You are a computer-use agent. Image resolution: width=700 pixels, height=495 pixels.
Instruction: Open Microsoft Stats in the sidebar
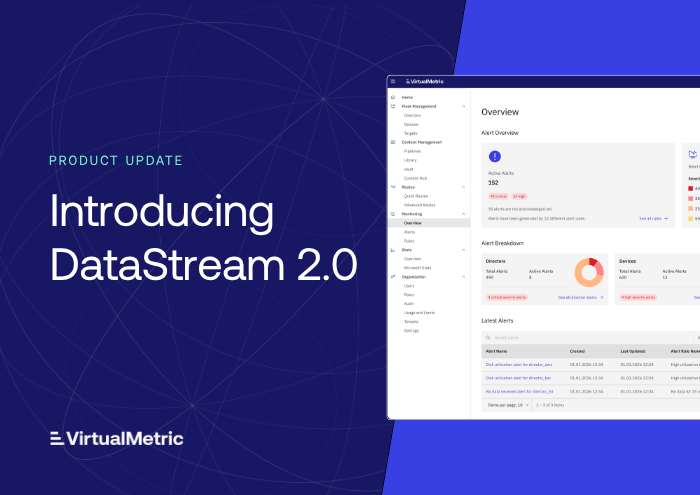click(x=417, y=268)
